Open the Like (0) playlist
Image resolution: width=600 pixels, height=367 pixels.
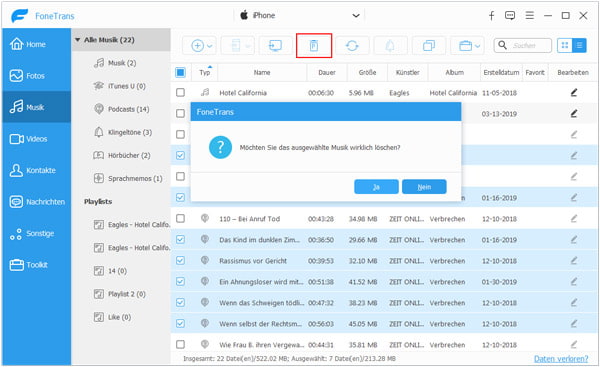[x=112, y=317]
